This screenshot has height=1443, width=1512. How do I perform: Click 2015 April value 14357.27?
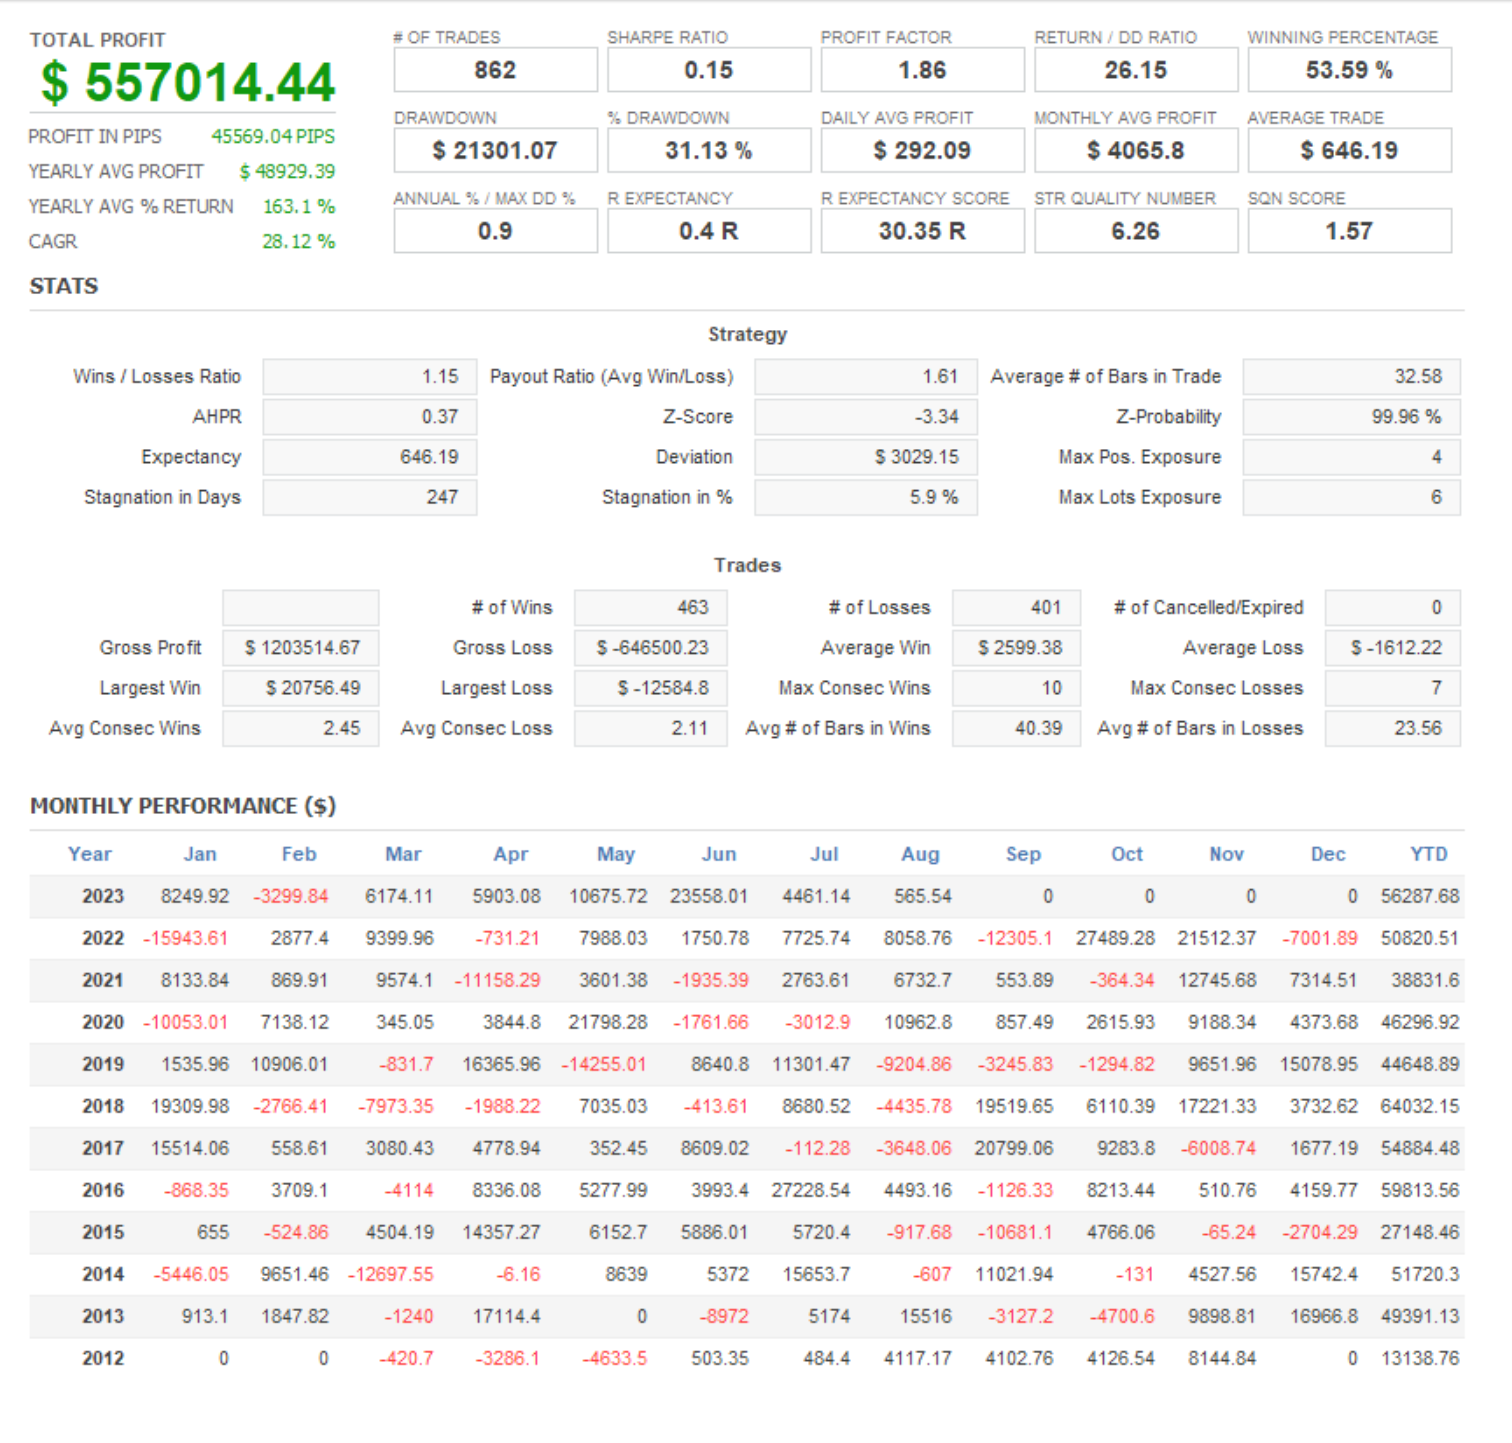(x=501, y=1232)
